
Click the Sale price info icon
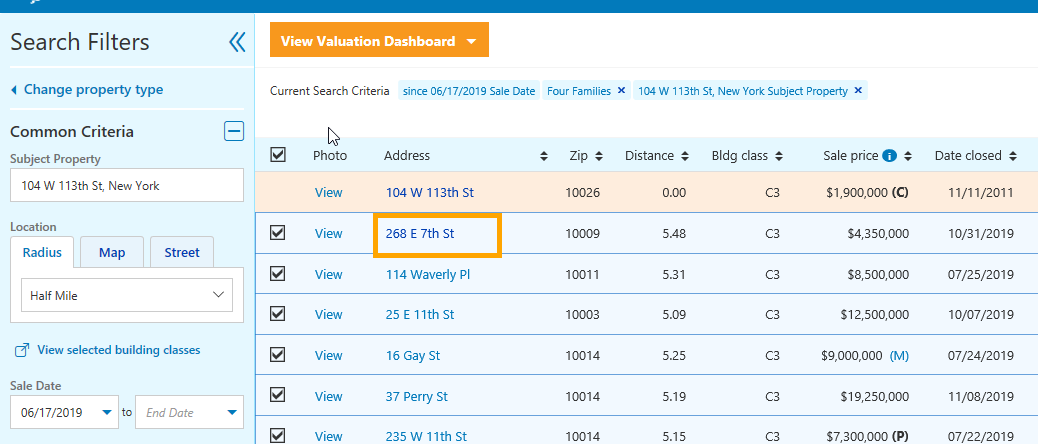pos(890,156)
